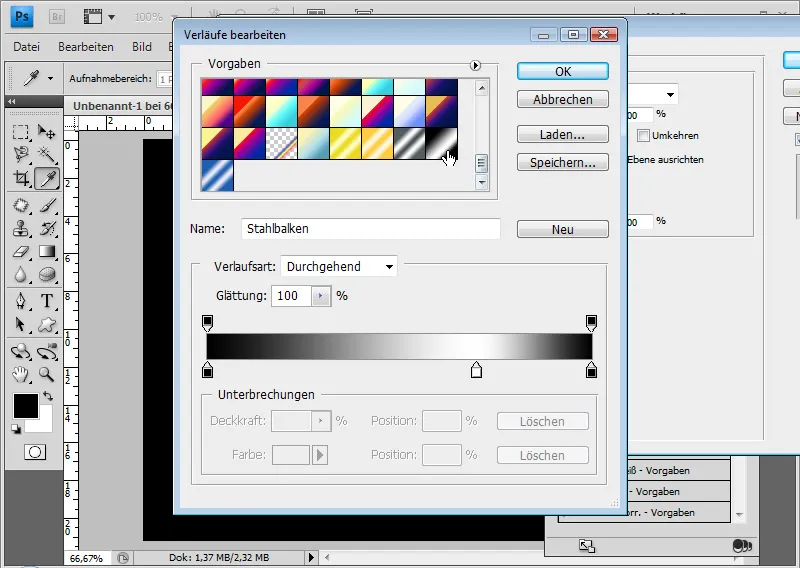The height and width of the screenshot is (568, 800).
Task: Select the Magic Wand tool
Action: pos(46,154)
